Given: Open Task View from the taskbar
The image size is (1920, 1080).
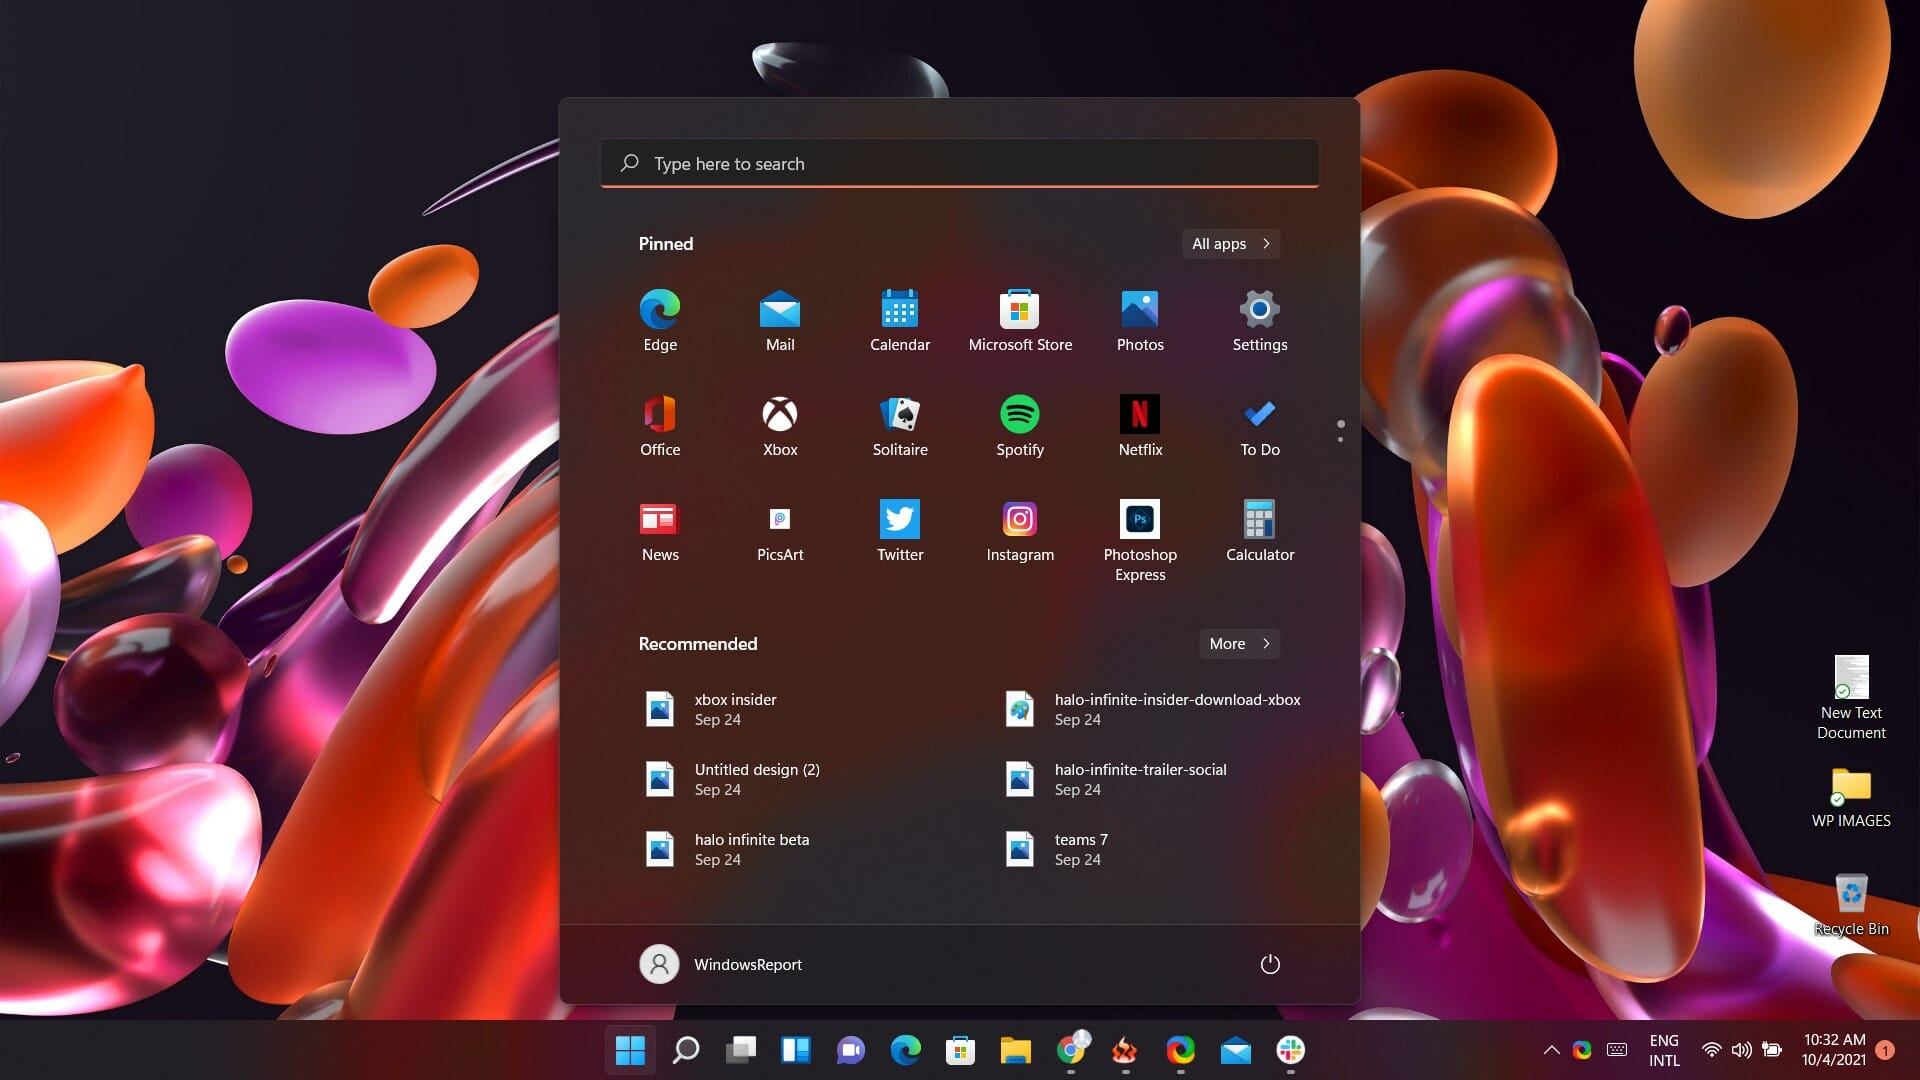Looking at the screenshot, I should pos(741,1050).
